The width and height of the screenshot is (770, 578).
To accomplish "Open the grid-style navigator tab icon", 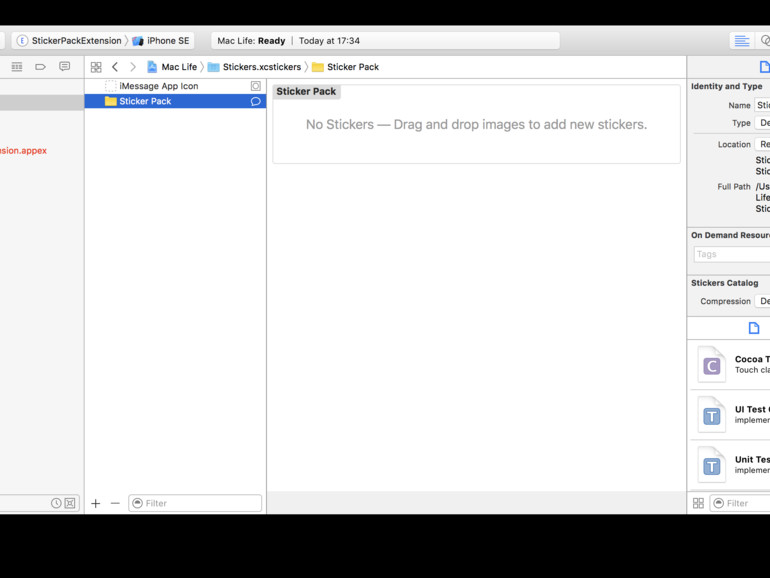I will (x=17, y=67).
